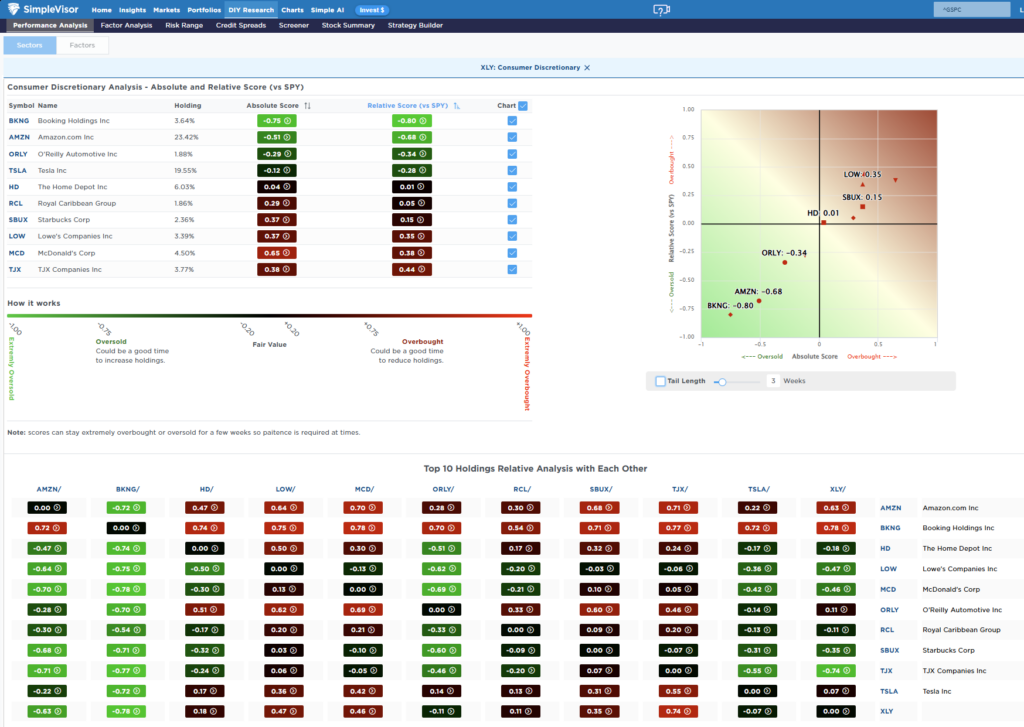Click info icon on TJX relative score 0.44
This screenshot has width=1024, height=727.
[x=423, y=269]
